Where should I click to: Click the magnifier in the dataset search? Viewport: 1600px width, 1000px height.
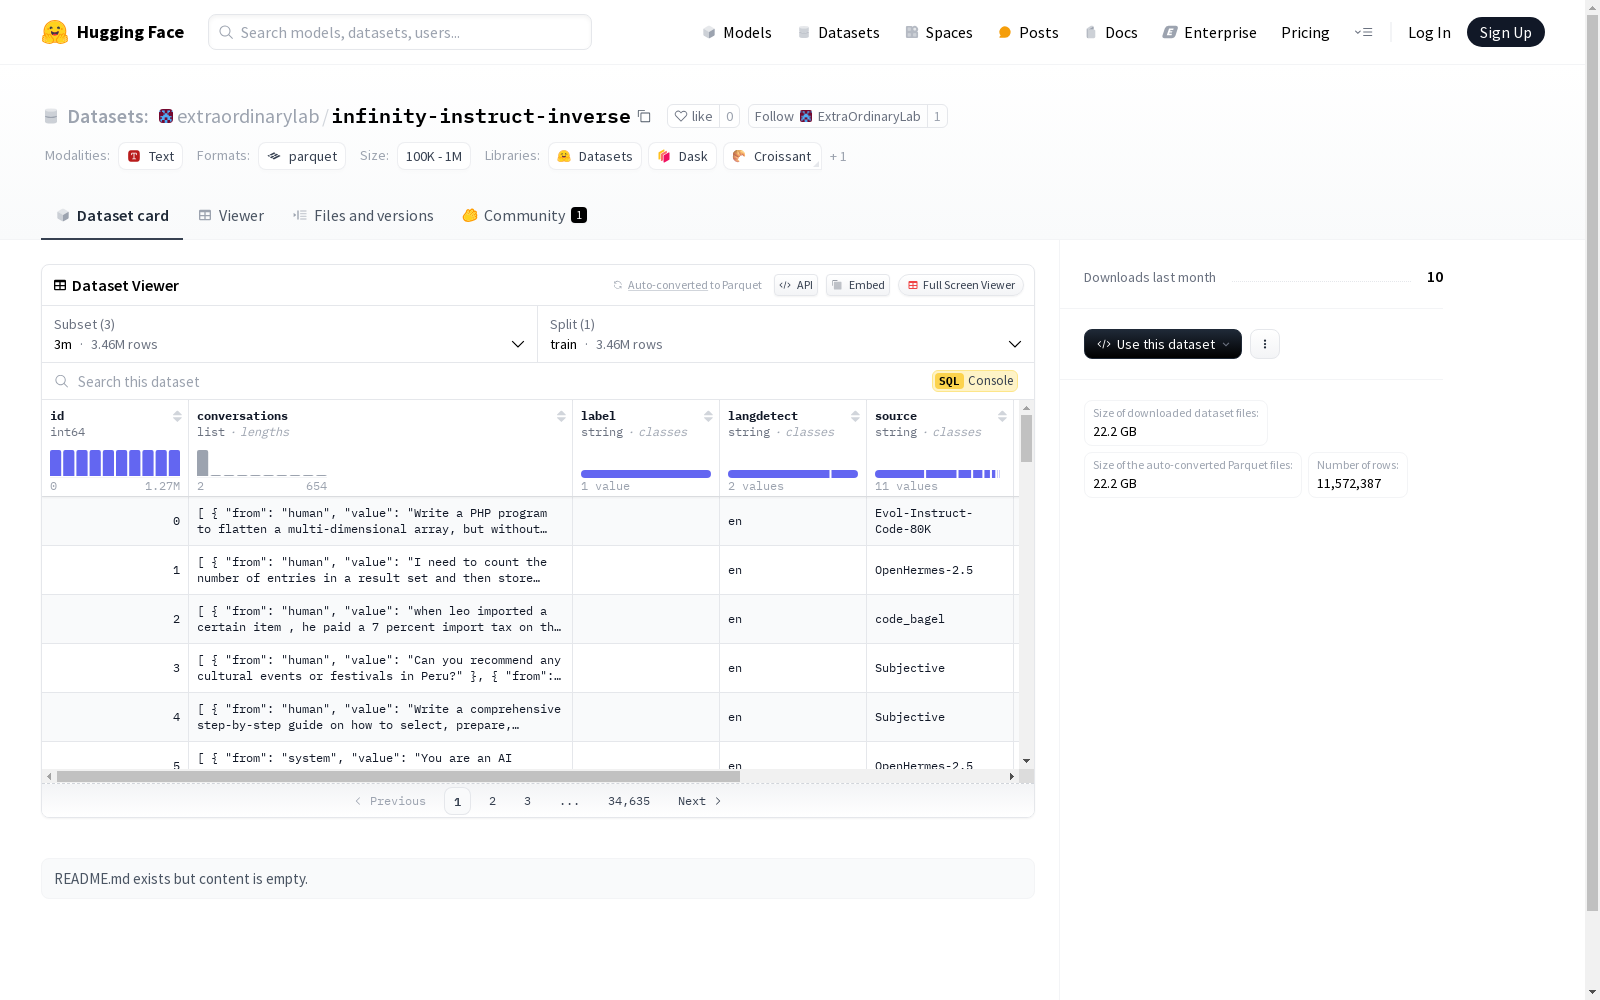coord(62,381)
